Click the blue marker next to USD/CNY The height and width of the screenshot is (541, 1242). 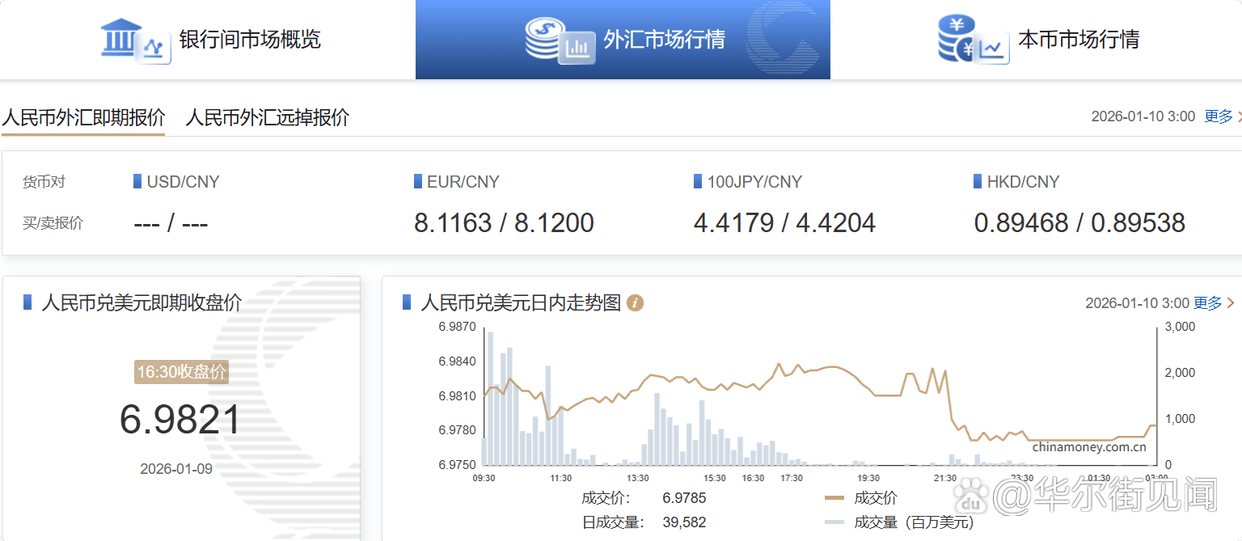[x=137, y=182]
